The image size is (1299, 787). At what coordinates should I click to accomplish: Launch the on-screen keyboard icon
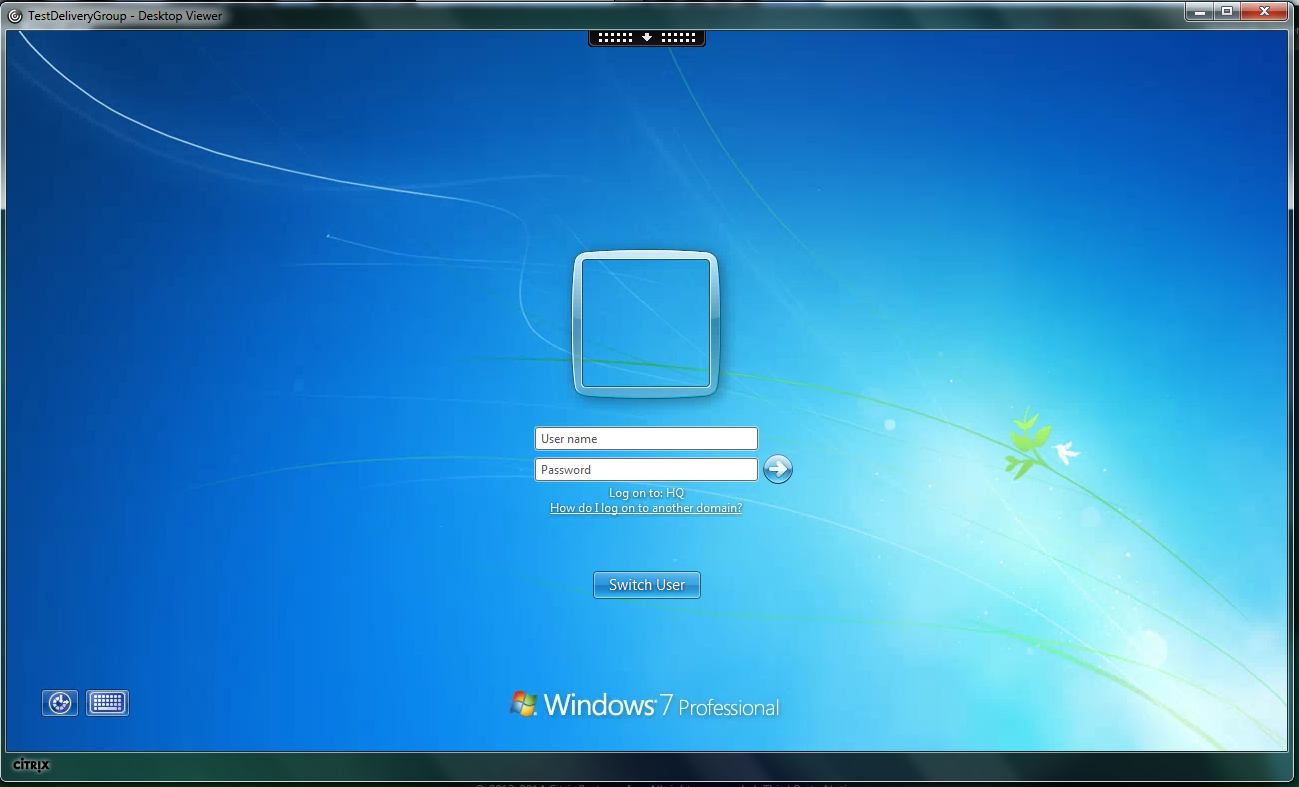tap(107, 702)
